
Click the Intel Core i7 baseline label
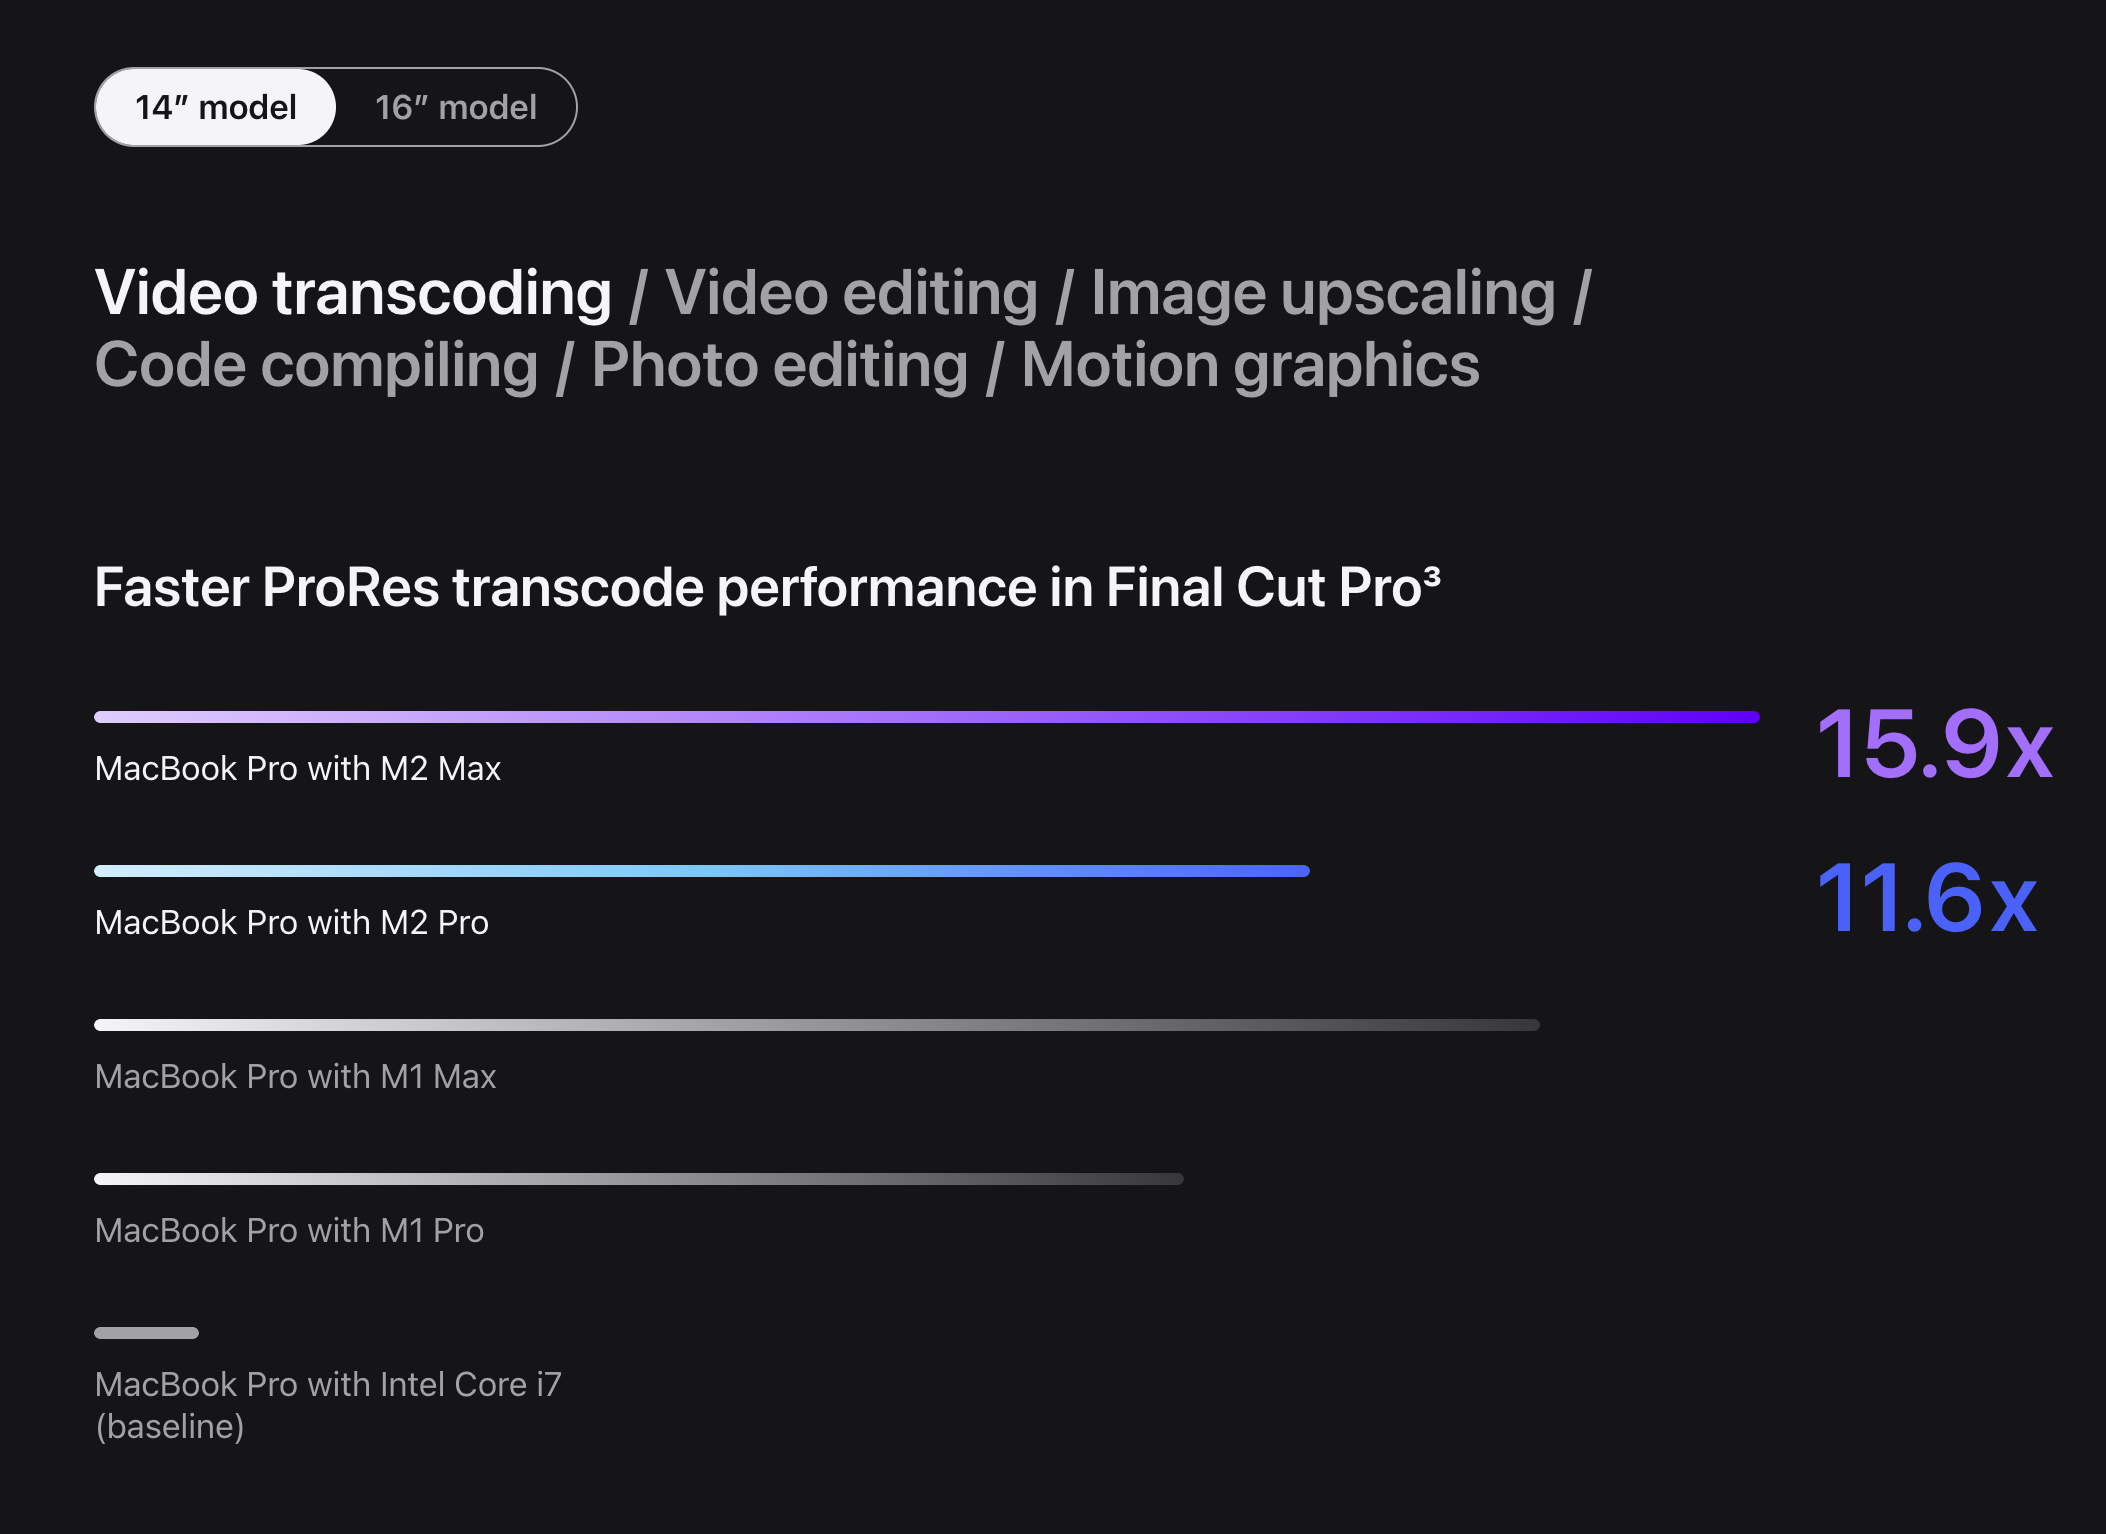point(328,1405)
